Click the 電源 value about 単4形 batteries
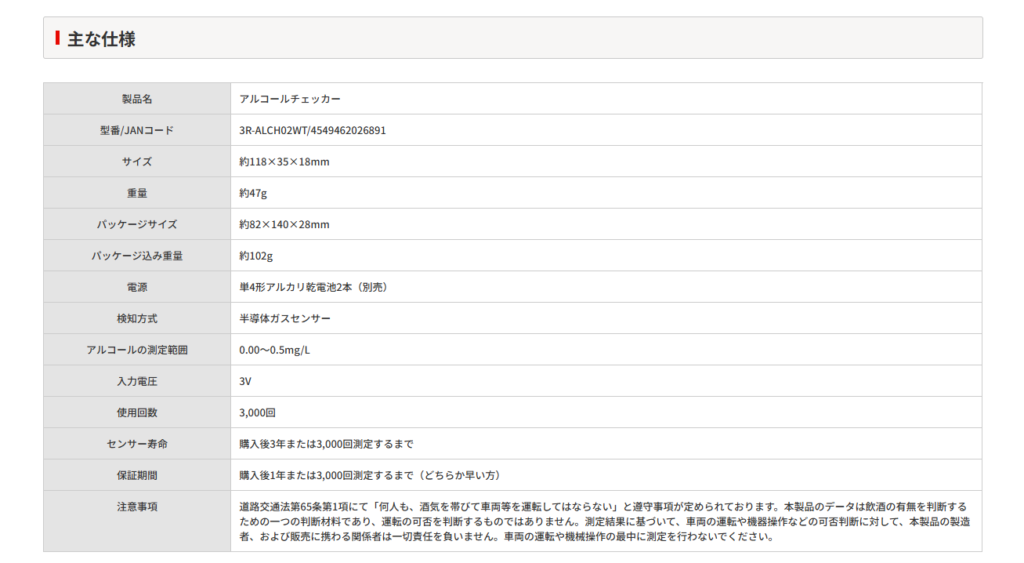 click(313, 287)
